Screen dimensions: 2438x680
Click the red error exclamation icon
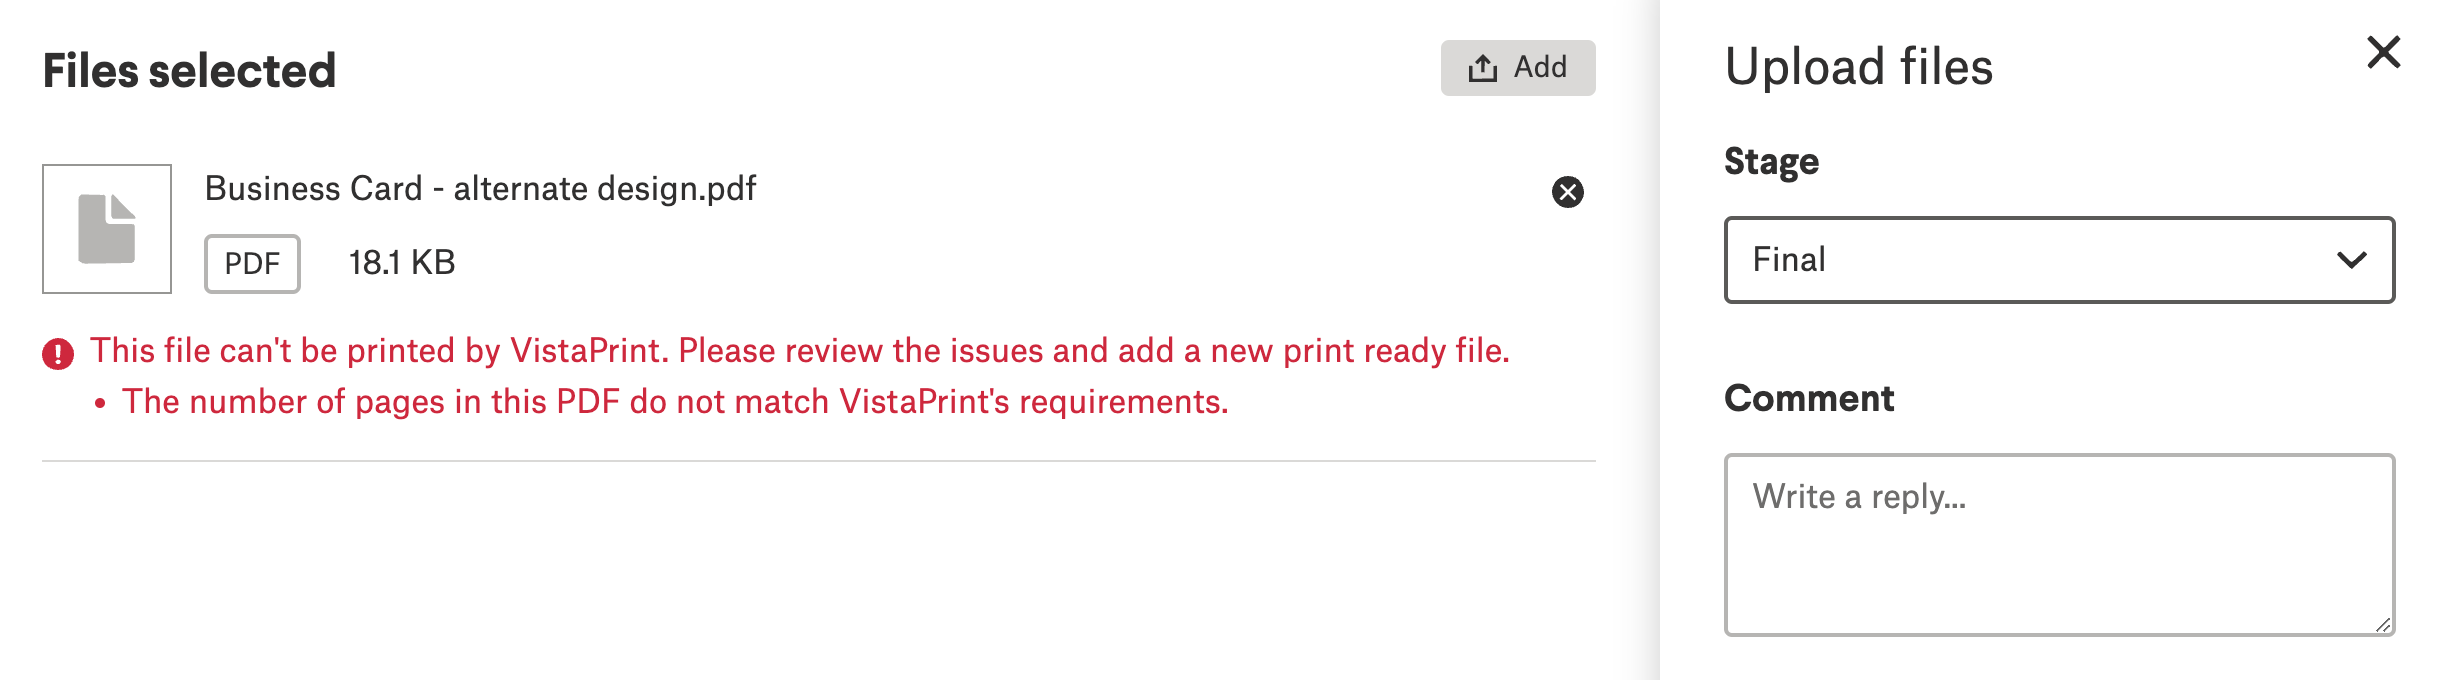click(x=58, y=354)
